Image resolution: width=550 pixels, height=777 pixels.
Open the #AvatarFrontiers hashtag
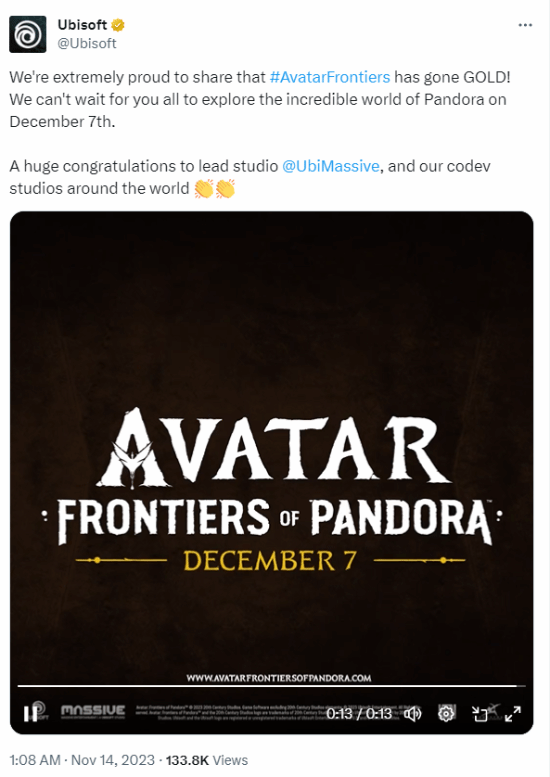coord(330,77)
